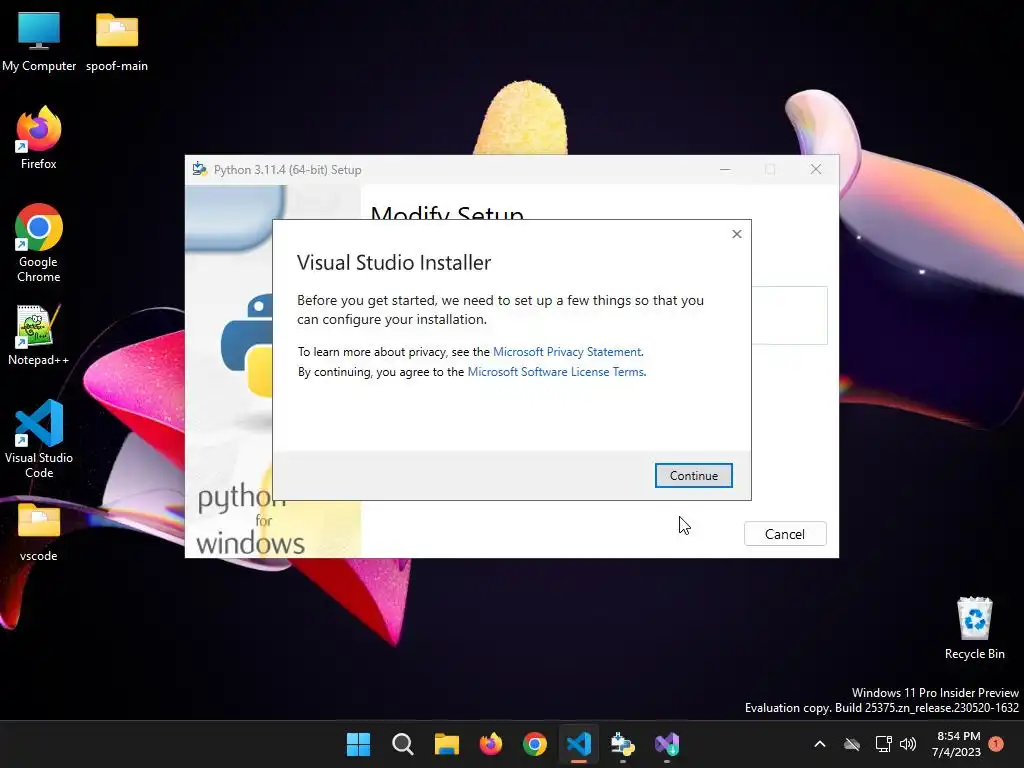The image size is (1024, 768).
Task: Open Microsoft Software License Terms link
Action: tap(556, 372)
